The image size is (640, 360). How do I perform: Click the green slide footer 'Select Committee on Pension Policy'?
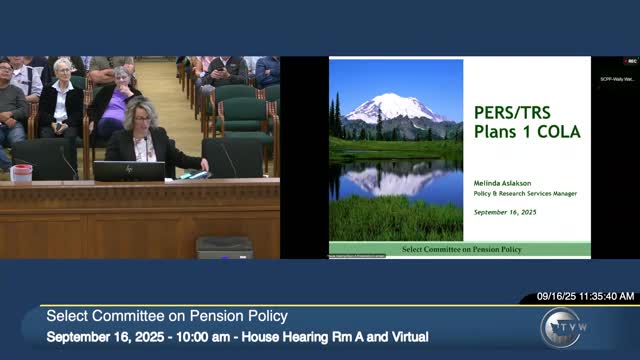(x=460, y=249)
